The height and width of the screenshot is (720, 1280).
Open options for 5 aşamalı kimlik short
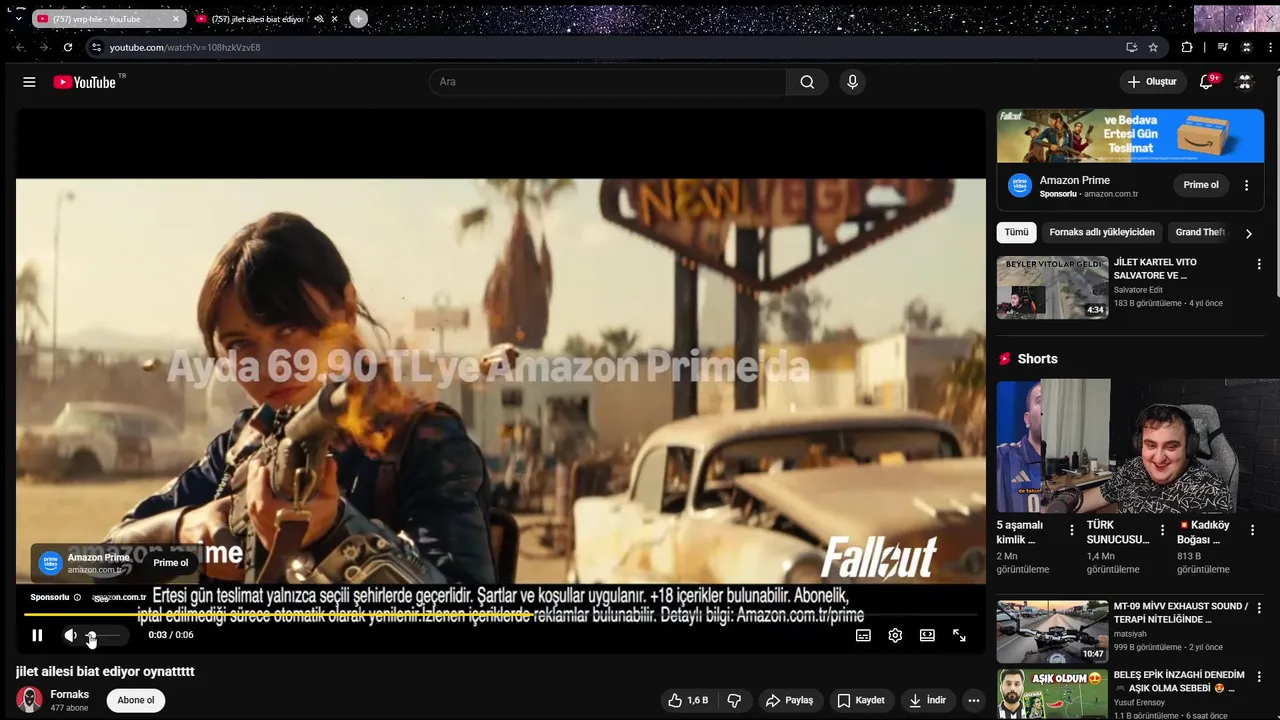tap(1072, 530)
